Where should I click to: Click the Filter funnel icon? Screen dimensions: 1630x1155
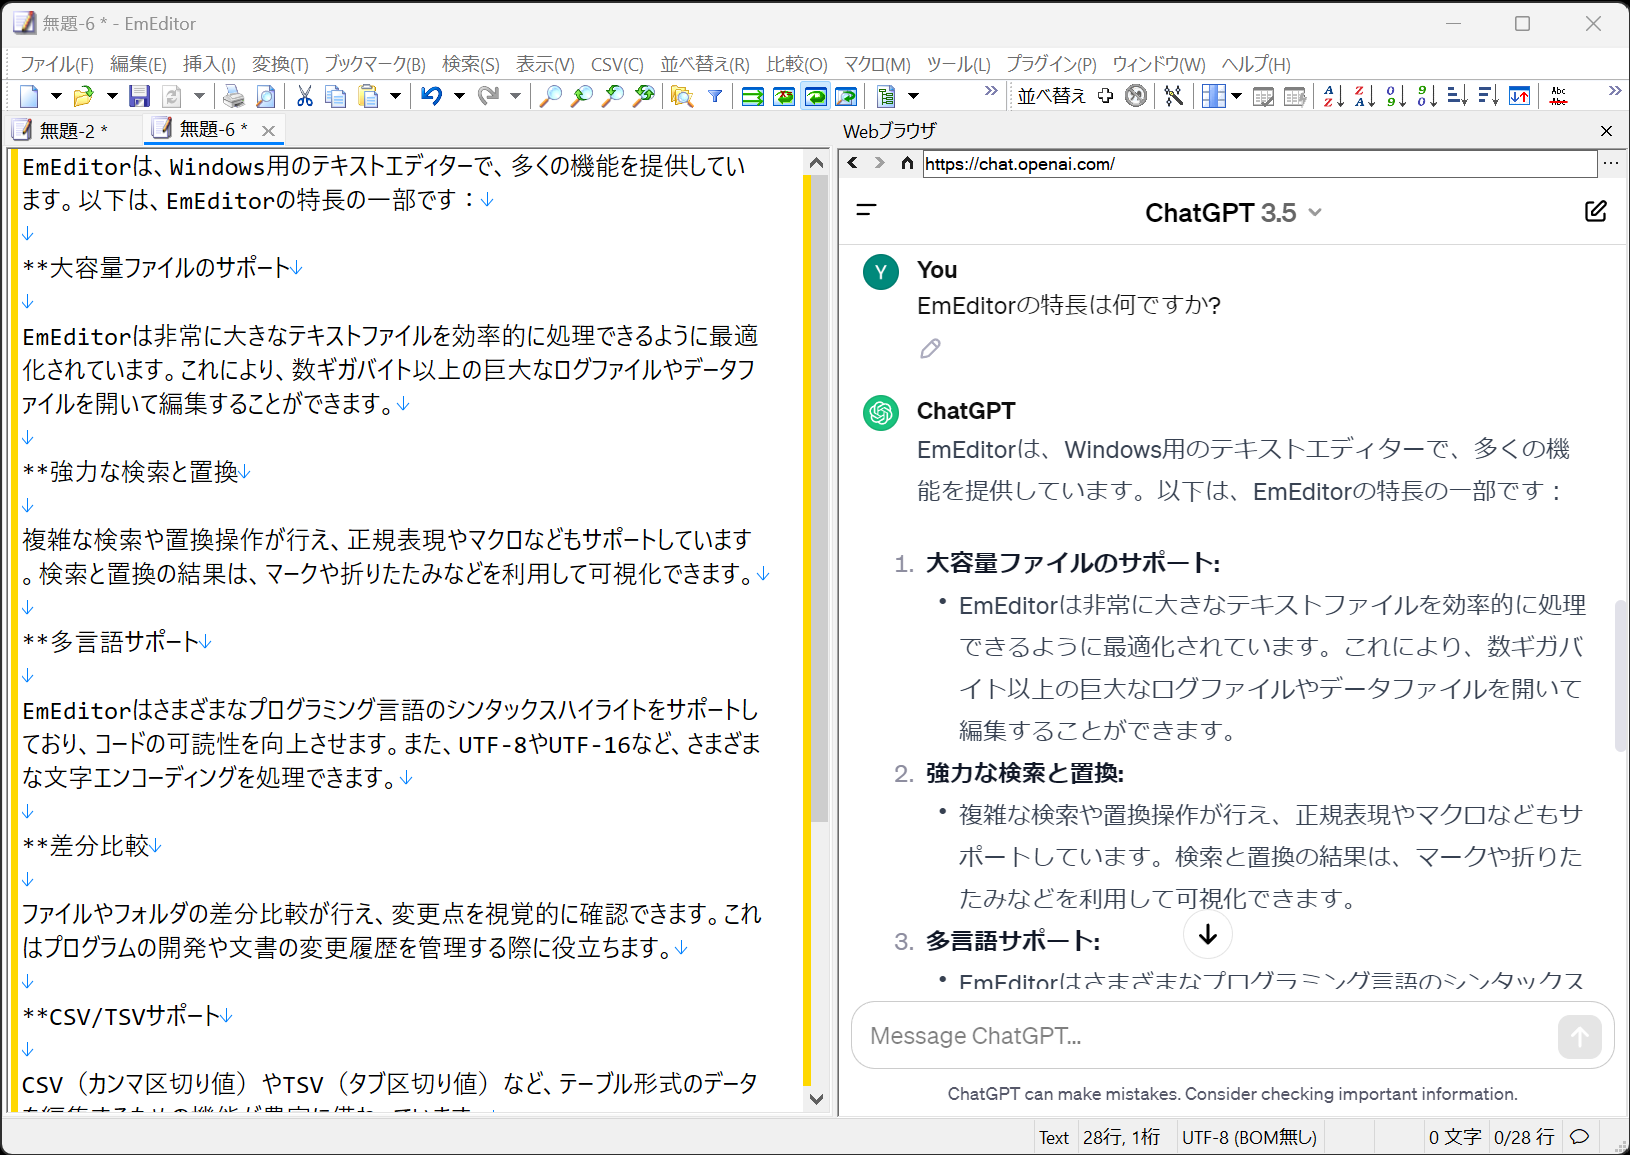pos(715,96)
